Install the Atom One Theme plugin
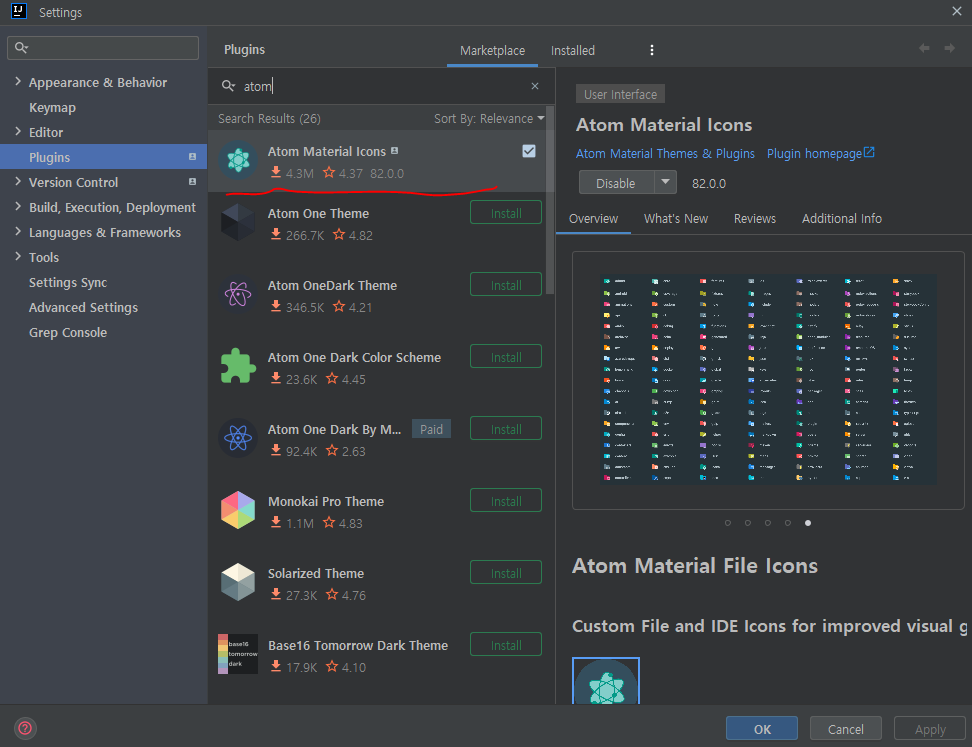 tap(506, 213)
